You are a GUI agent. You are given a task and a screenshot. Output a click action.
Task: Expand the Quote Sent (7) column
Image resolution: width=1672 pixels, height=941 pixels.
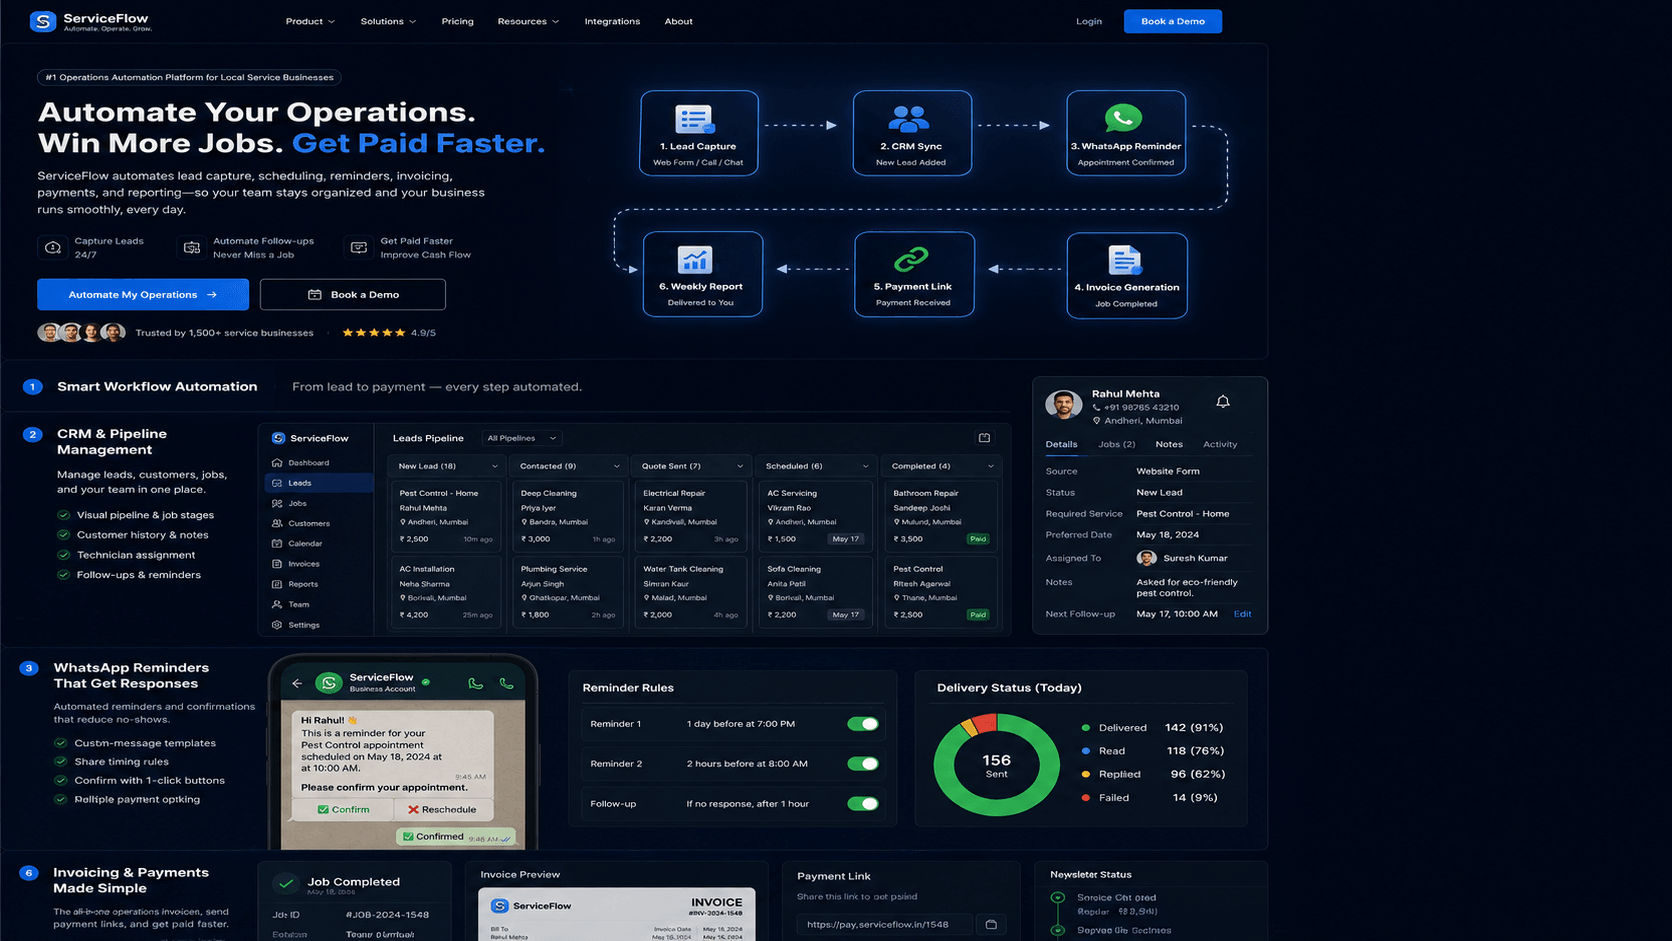point(740,466)
